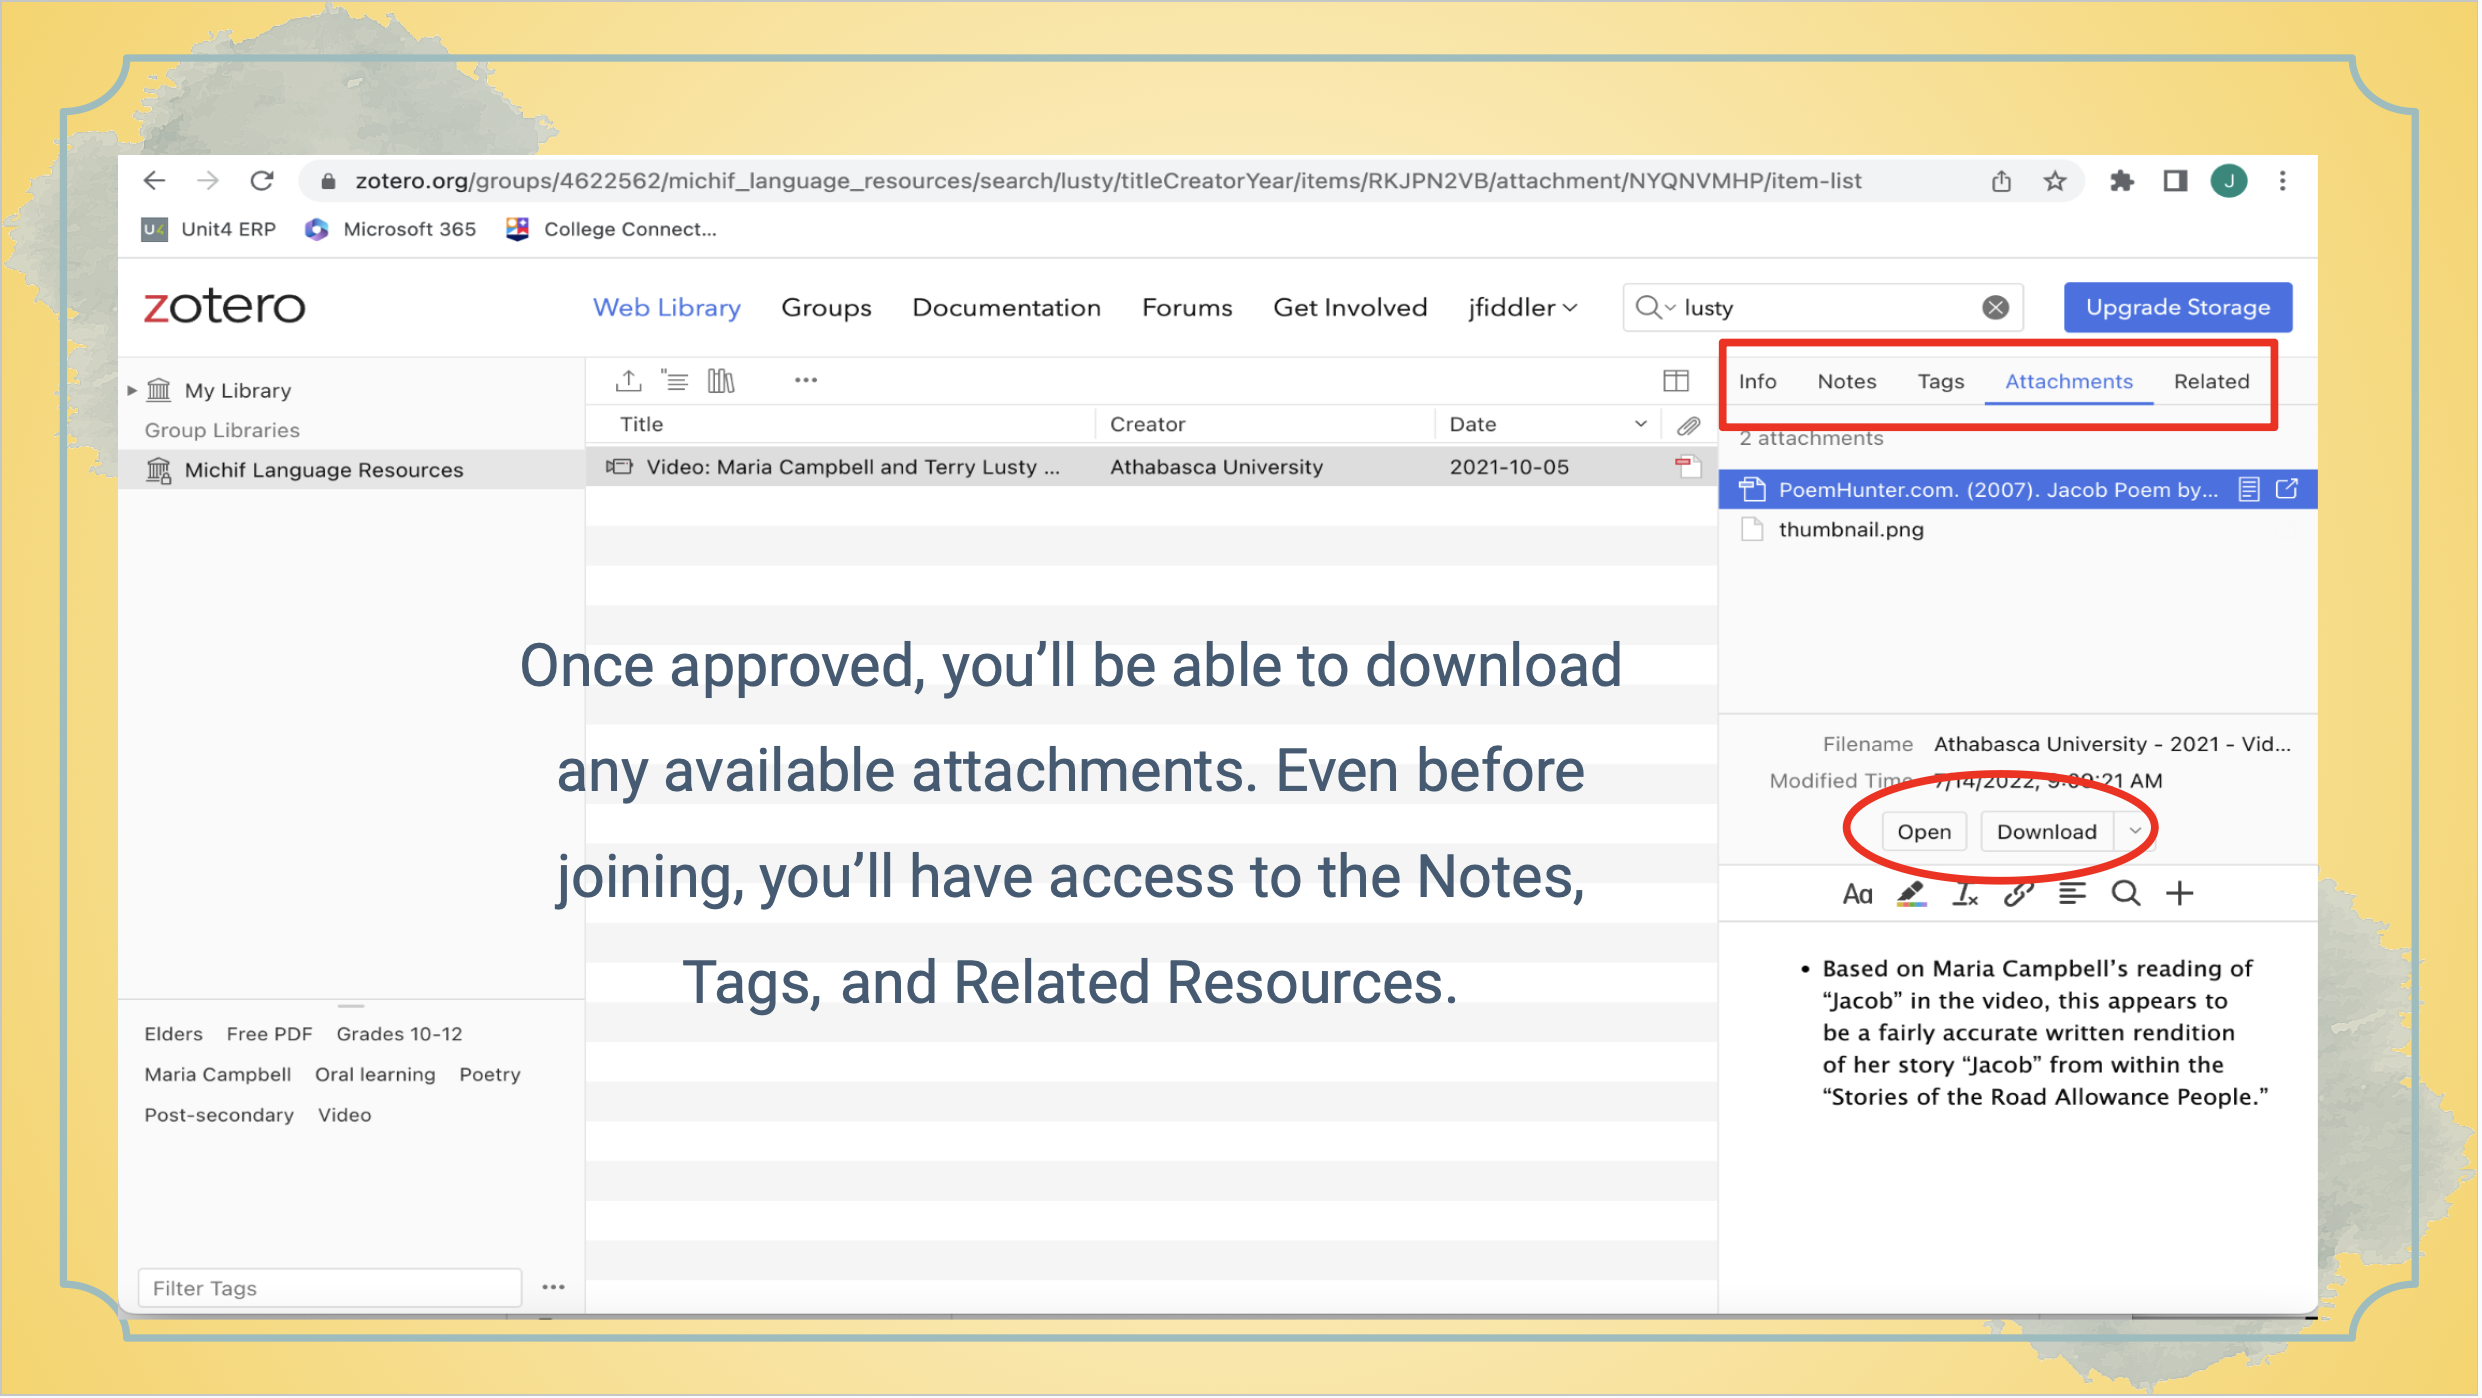Click the link insertion icon

point(2020,893)
